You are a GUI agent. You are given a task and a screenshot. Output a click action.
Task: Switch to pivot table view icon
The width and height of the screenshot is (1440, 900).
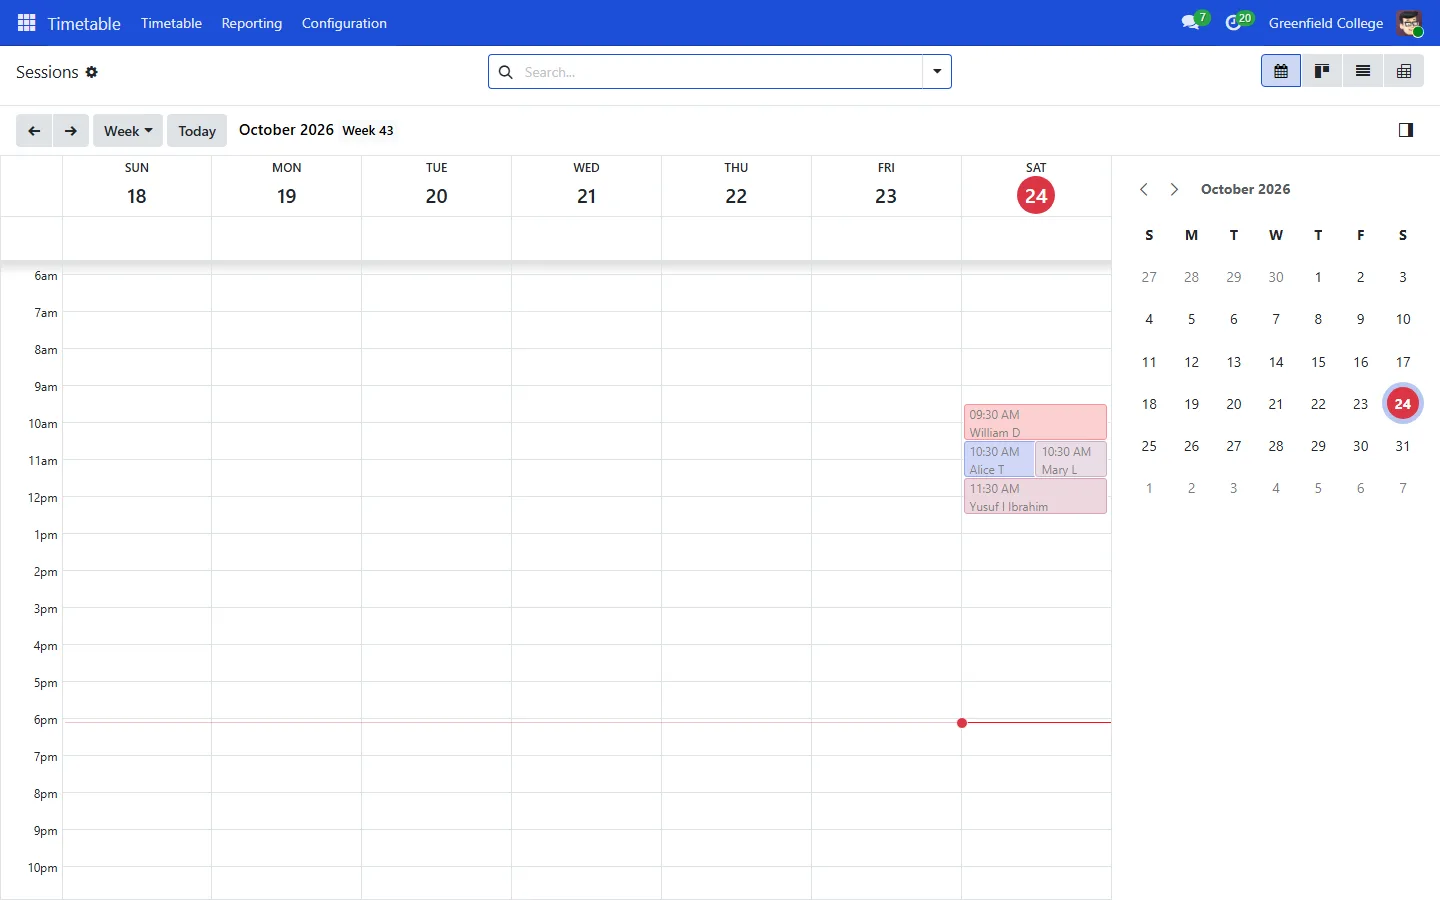1404,71
